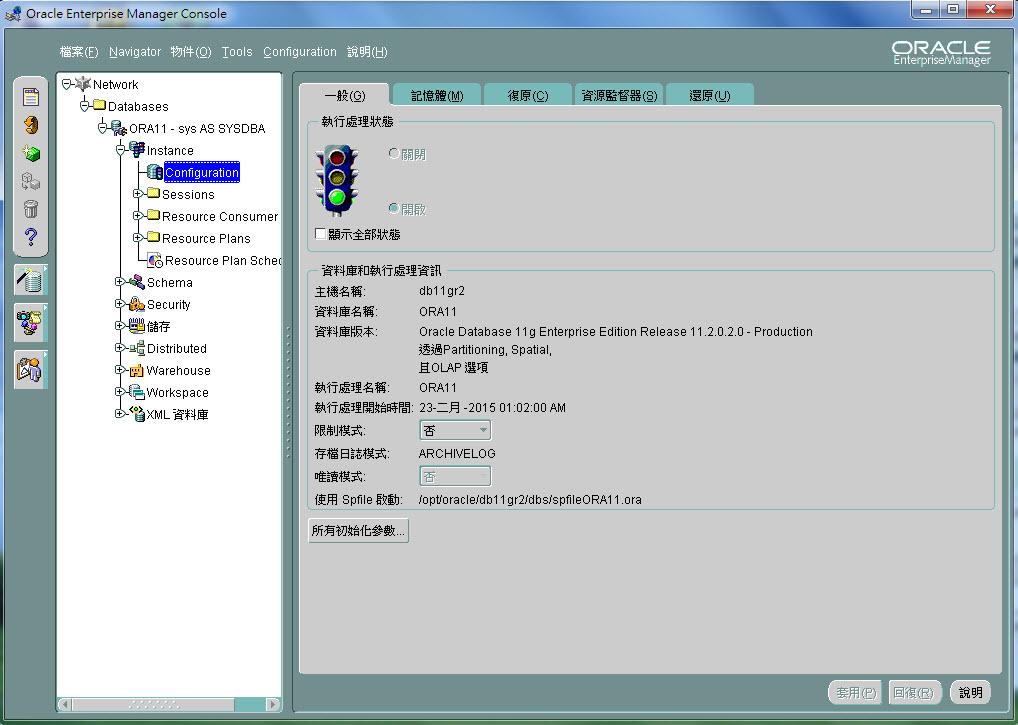Switch to the 記憶體(M) tab

click(x=437, y=95)
